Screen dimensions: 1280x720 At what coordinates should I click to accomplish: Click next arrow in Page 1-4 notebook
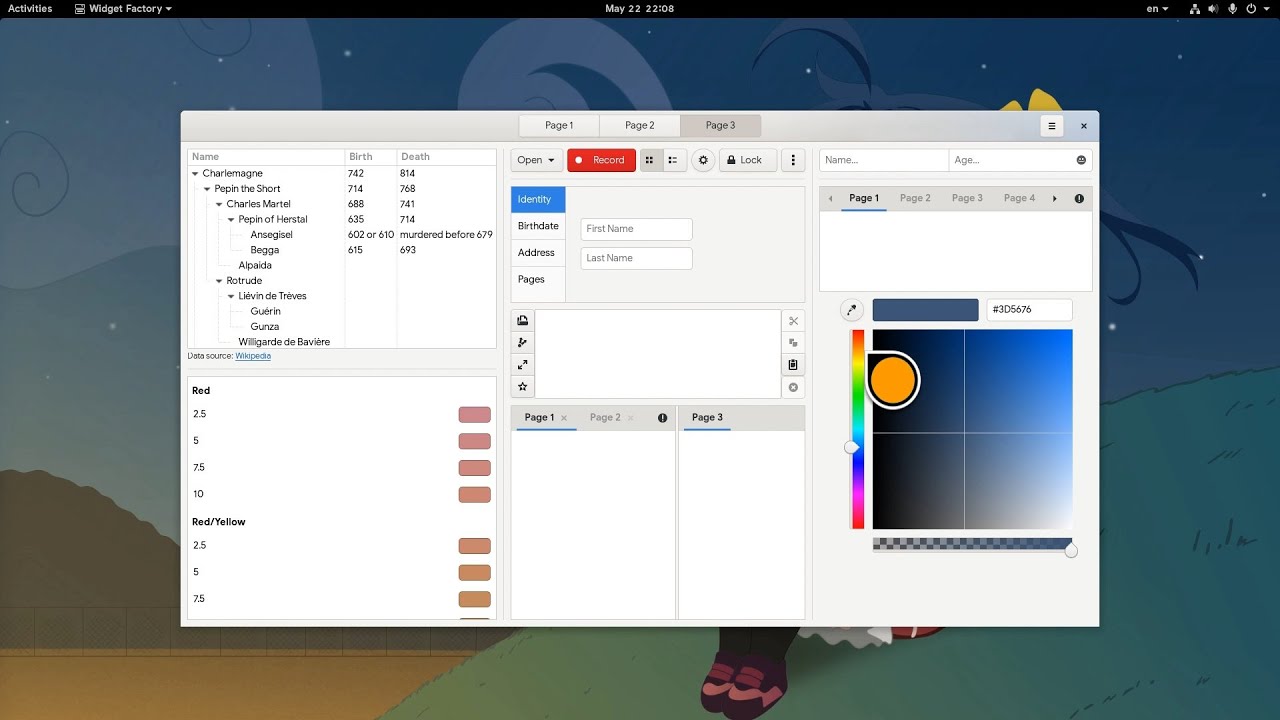pos(1054,198)
